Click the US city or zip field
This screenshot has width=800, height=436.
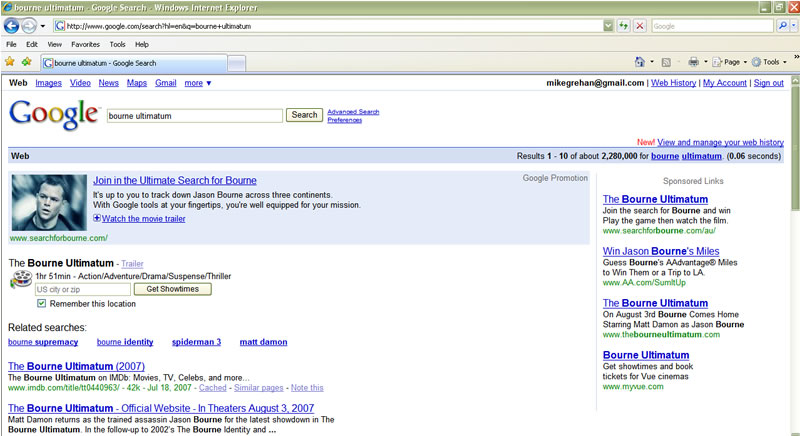coord(83,289)
